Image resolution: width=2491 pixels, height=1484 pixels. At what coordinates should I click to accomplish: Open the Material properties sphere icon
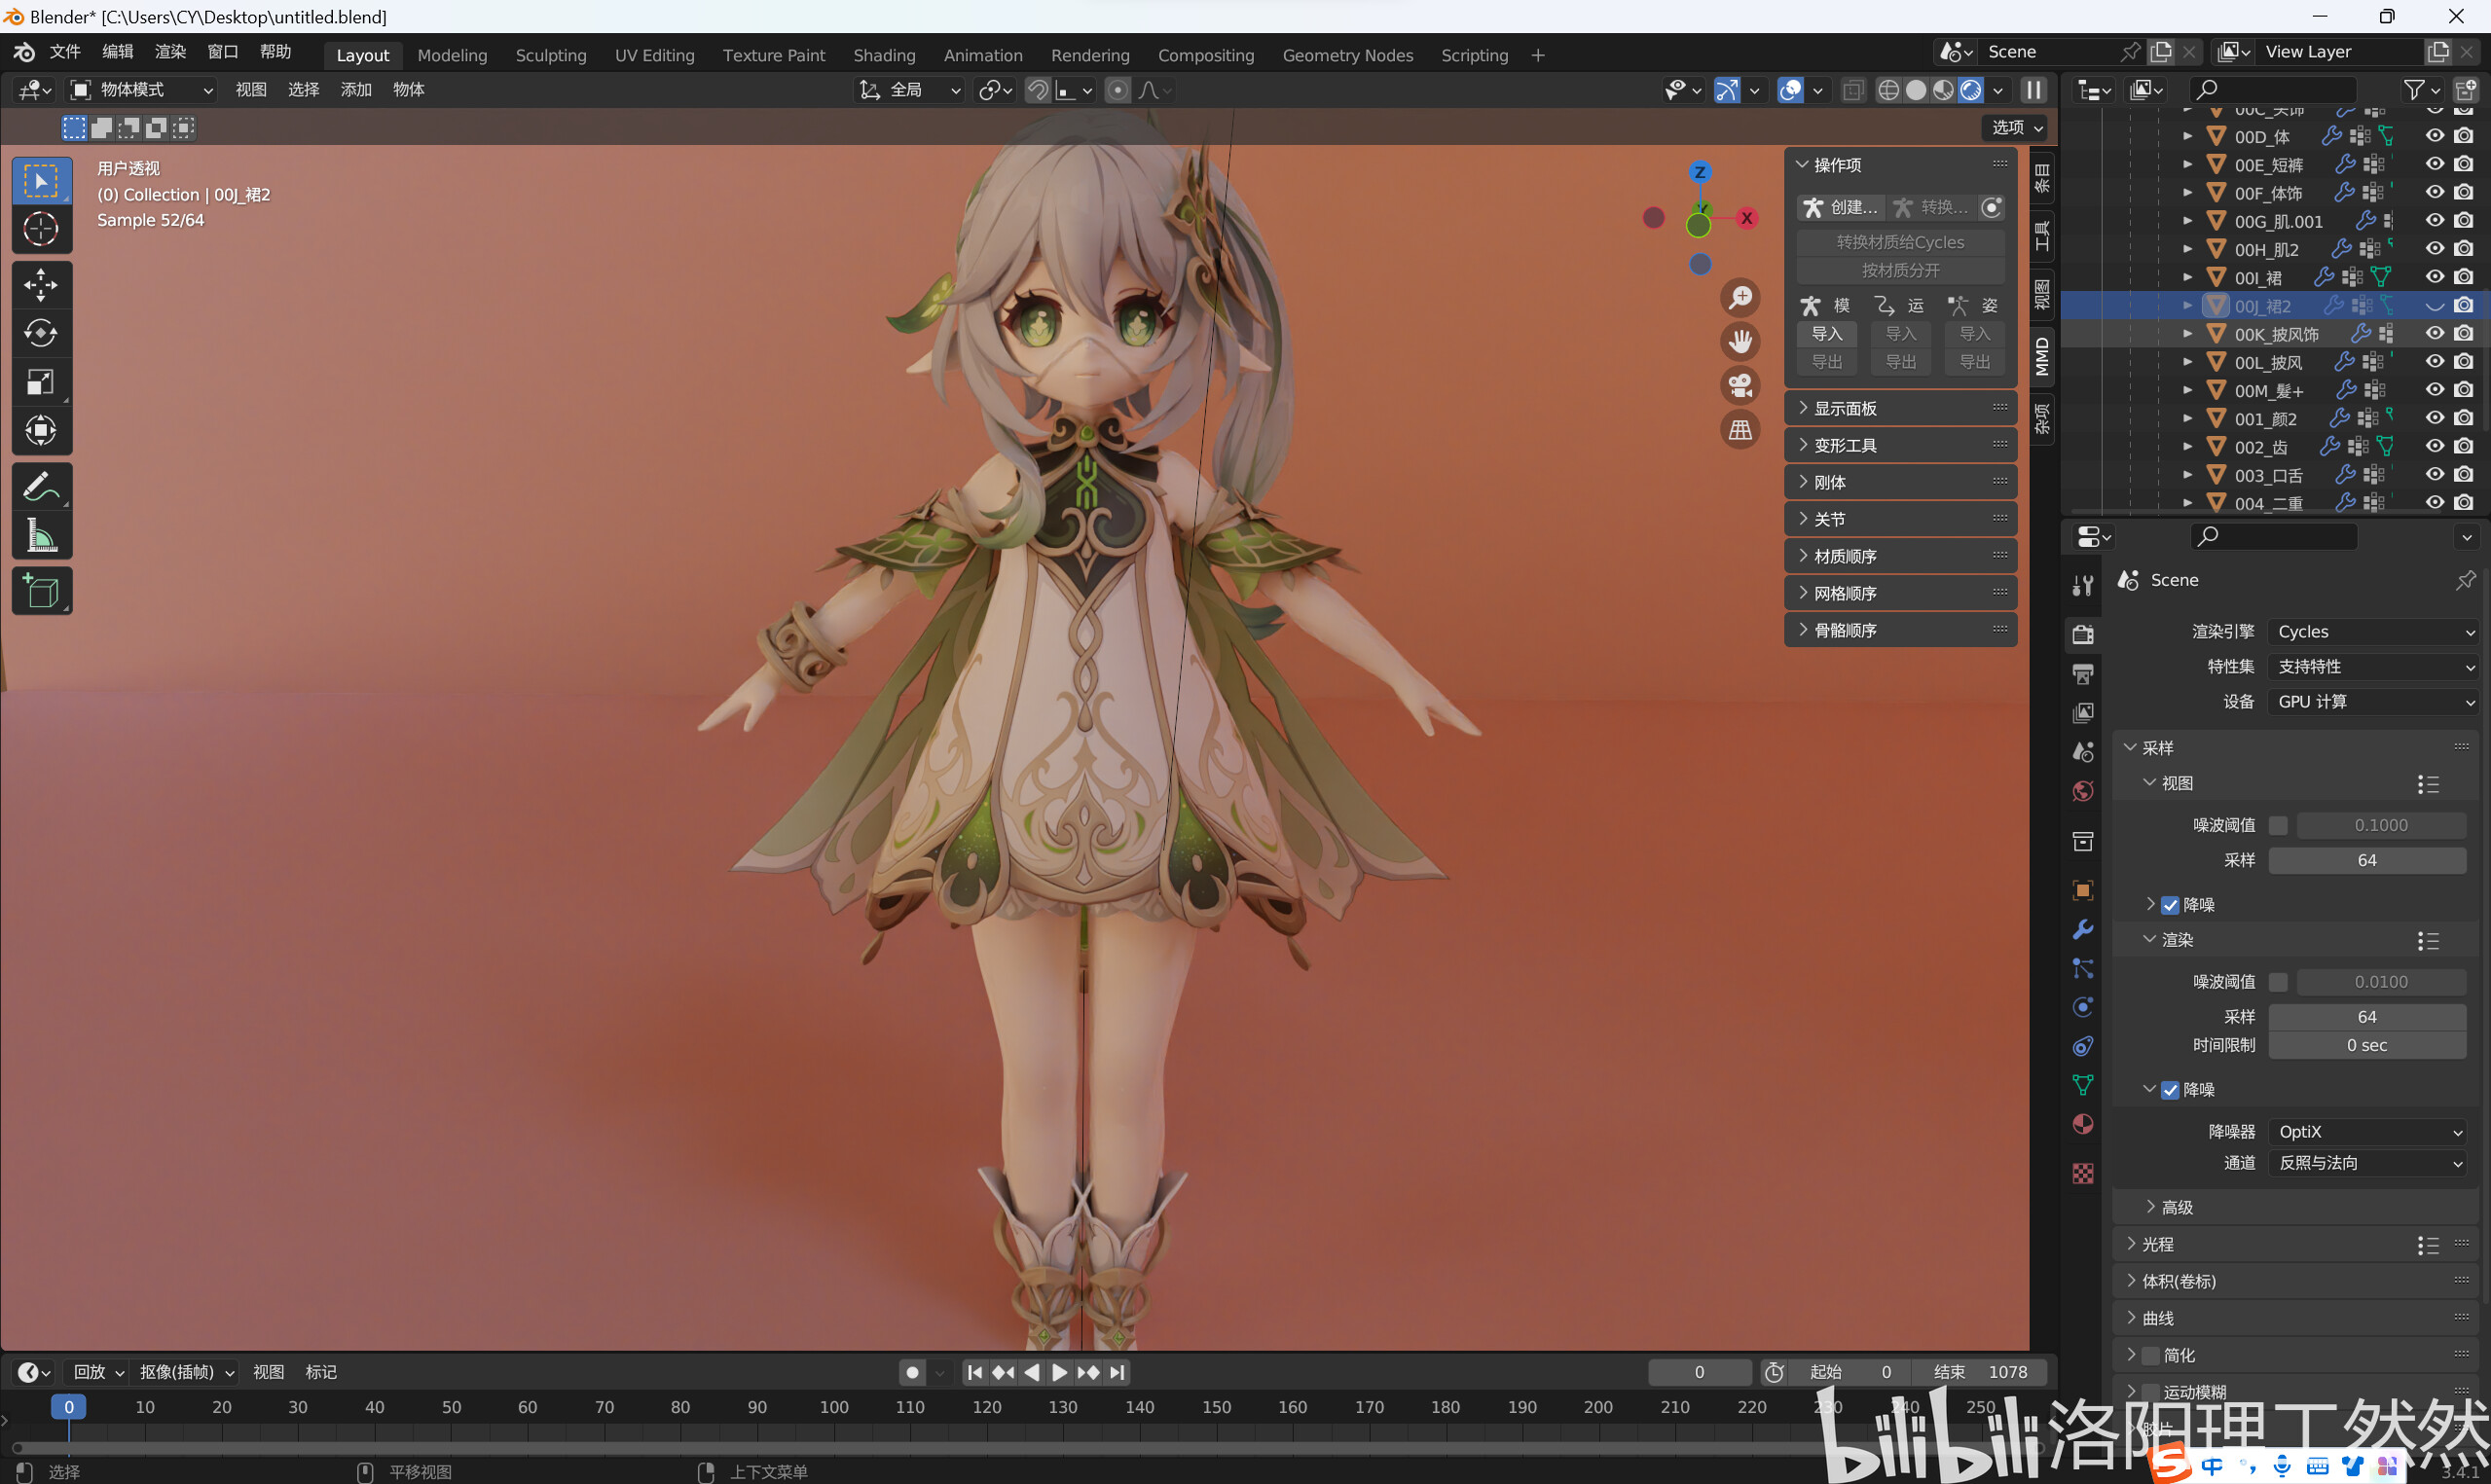pos(2083,1124)
